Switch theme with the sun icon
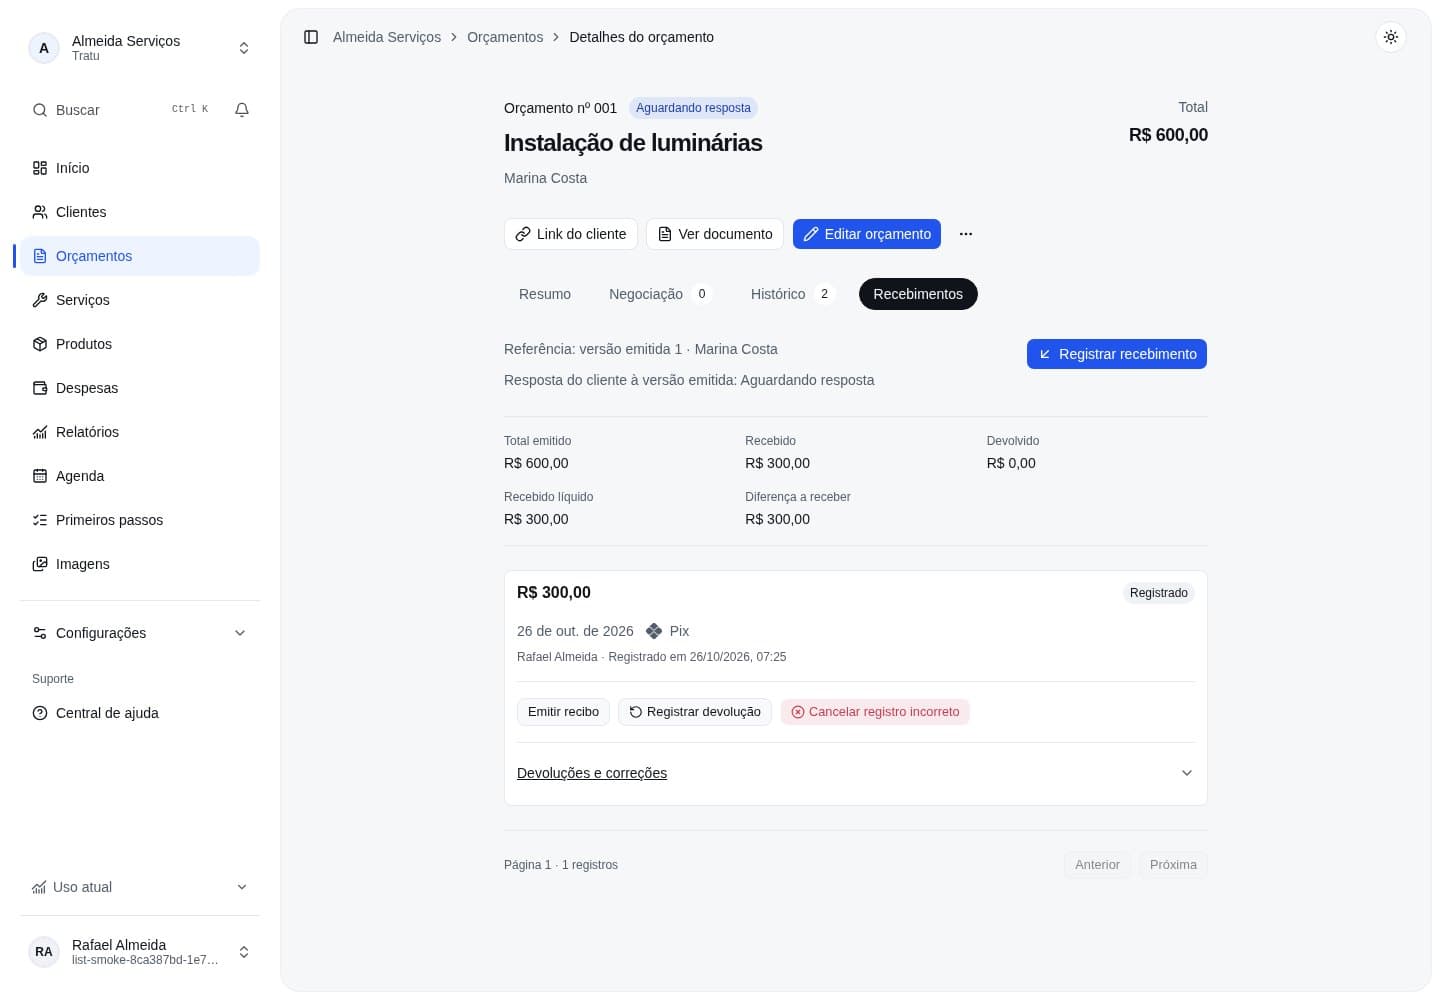This screenshot has height=1000, width=1440. (1391, 37)
